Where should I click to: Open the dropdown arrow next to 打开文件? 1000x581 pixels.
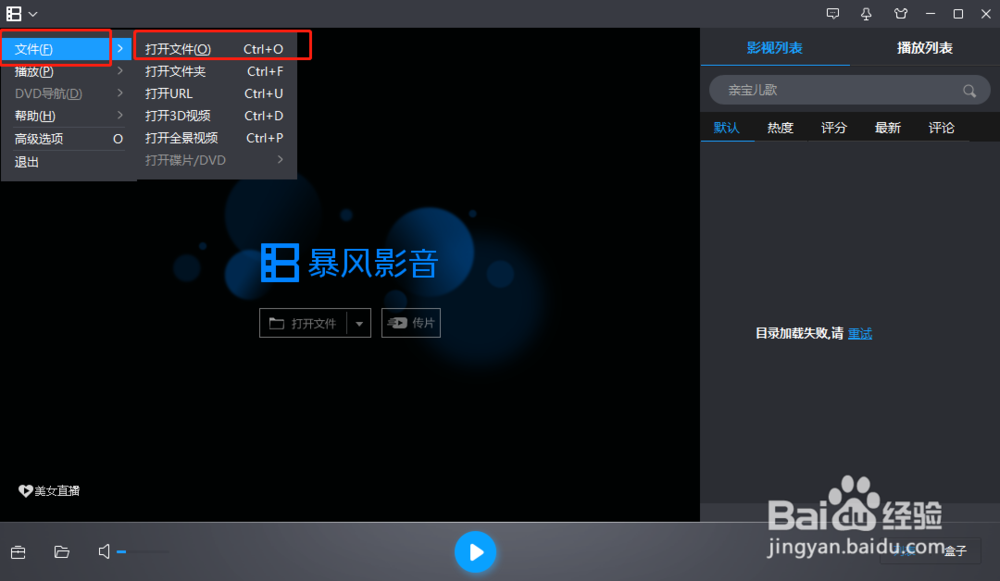tap(359, 323)
